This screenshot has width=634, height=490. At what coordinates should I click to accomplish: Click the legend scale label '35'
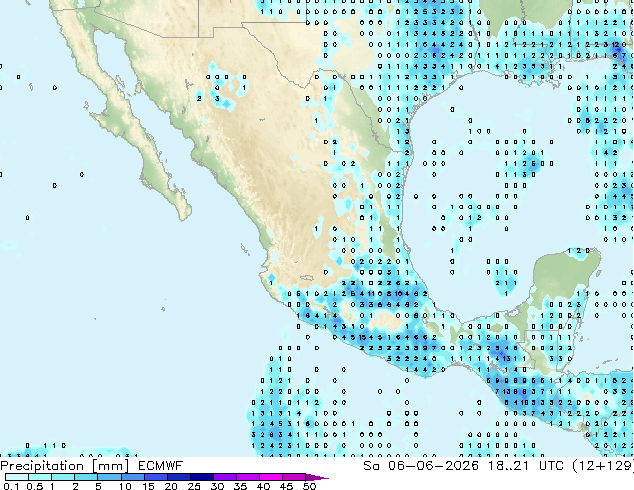point(240,486)
